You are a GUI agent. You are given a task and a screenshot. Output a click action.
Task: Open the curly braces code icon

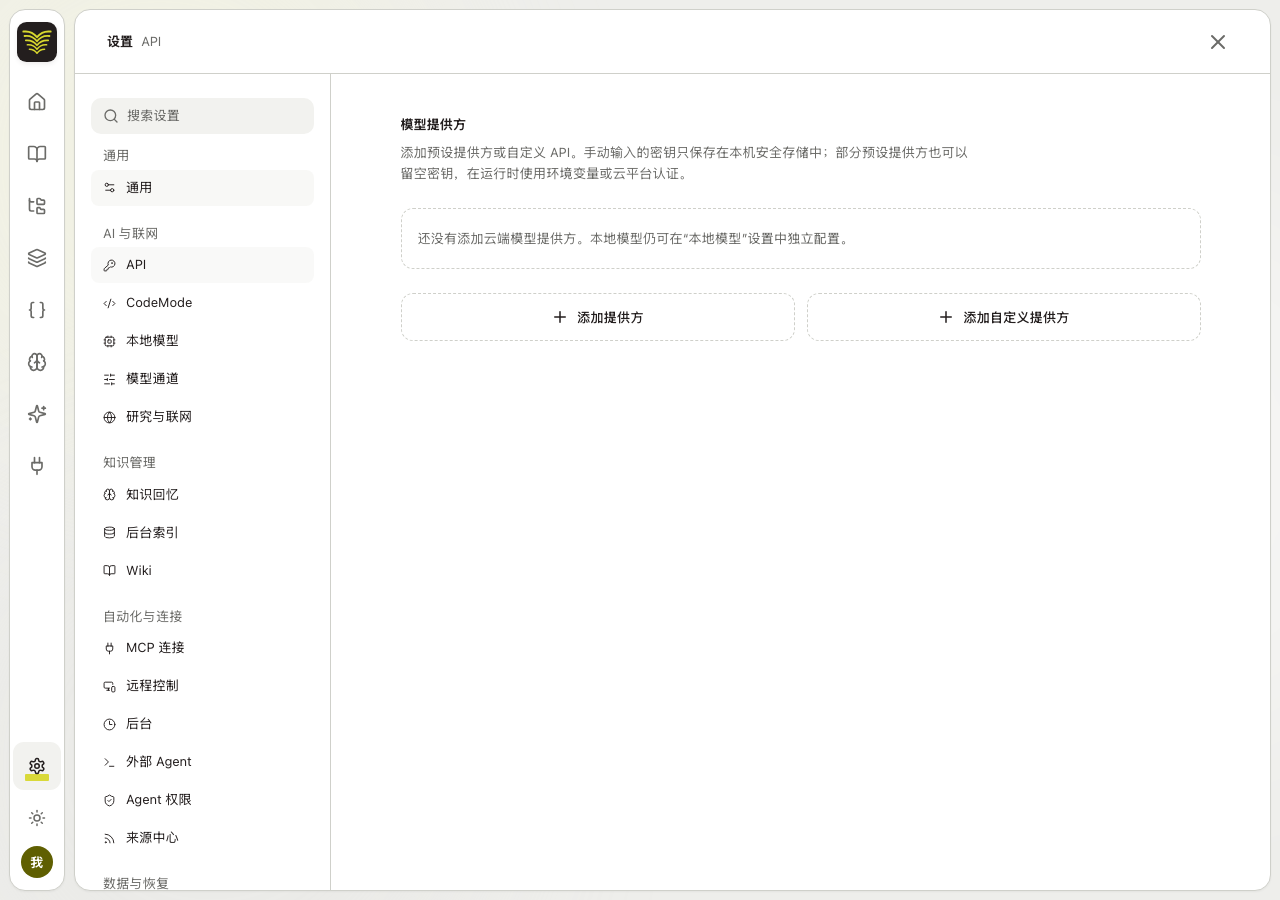point(37,310)
